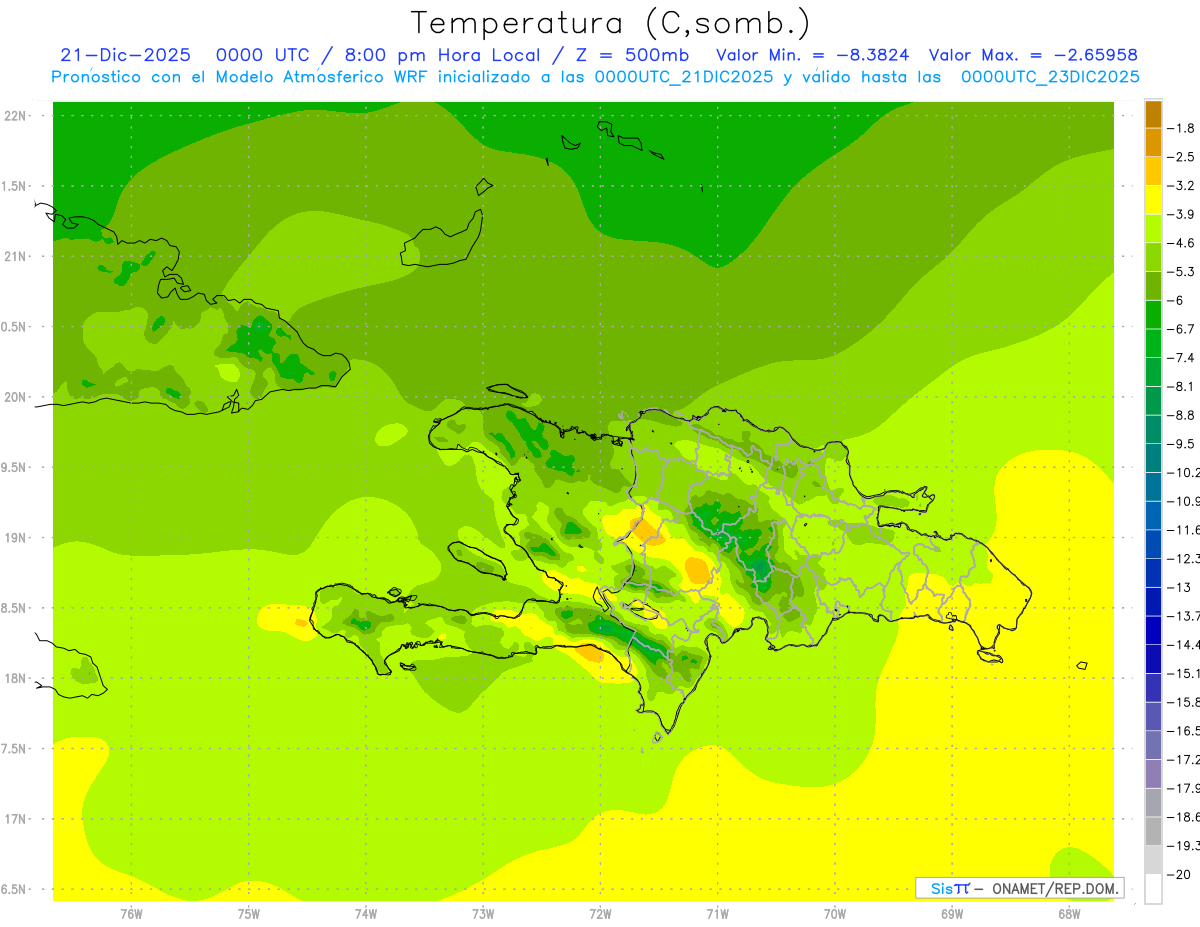Screen dimensions: 1200x927
Task: Click the olive swatch between -5.3 and -6
Action: pos(1153,286)
